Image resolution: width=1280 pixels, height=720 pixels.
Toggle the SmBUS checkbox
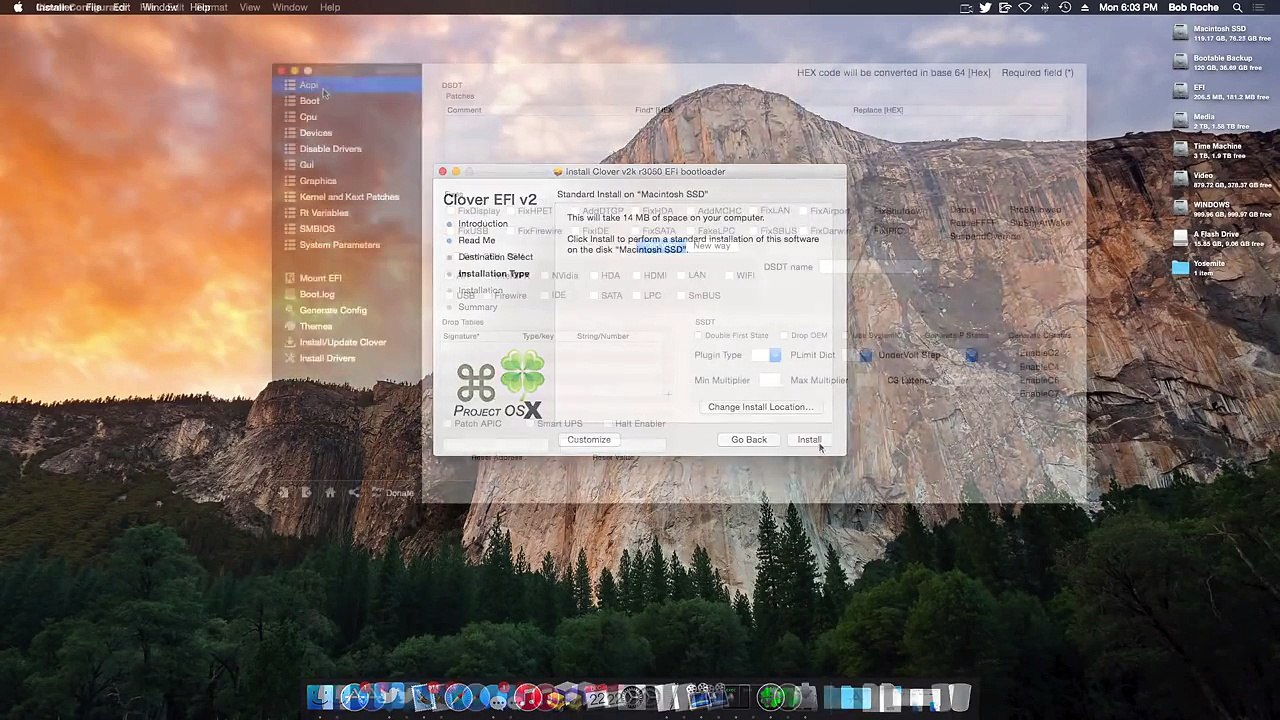680,296
